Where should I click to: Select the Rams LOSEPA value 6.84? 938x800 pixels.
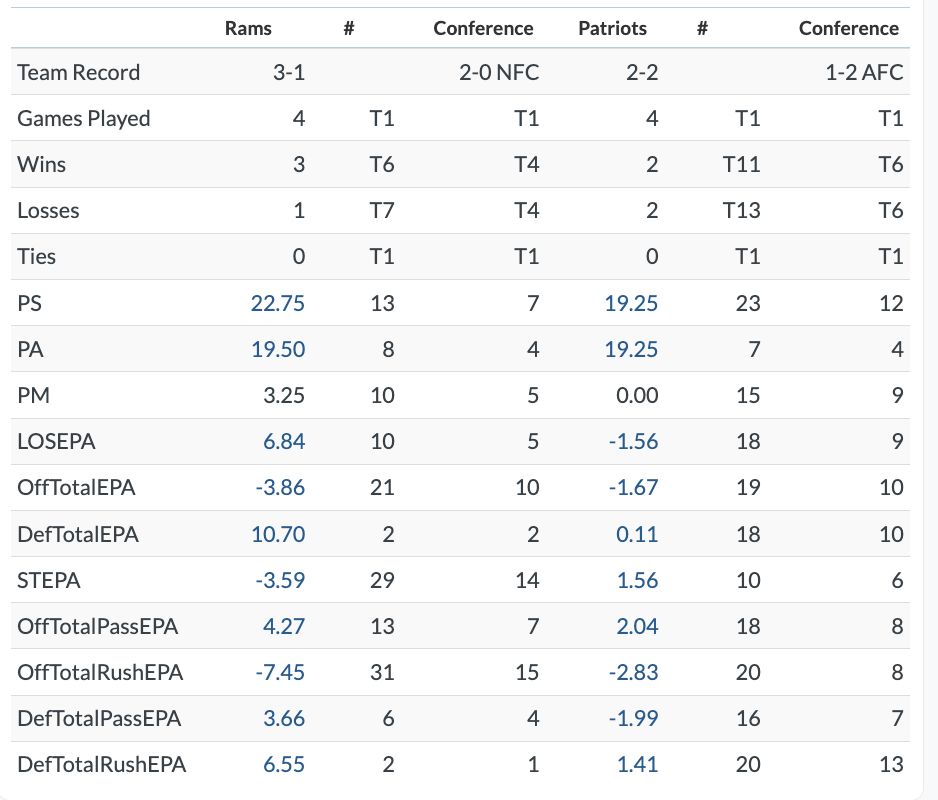tap(284, 441)
